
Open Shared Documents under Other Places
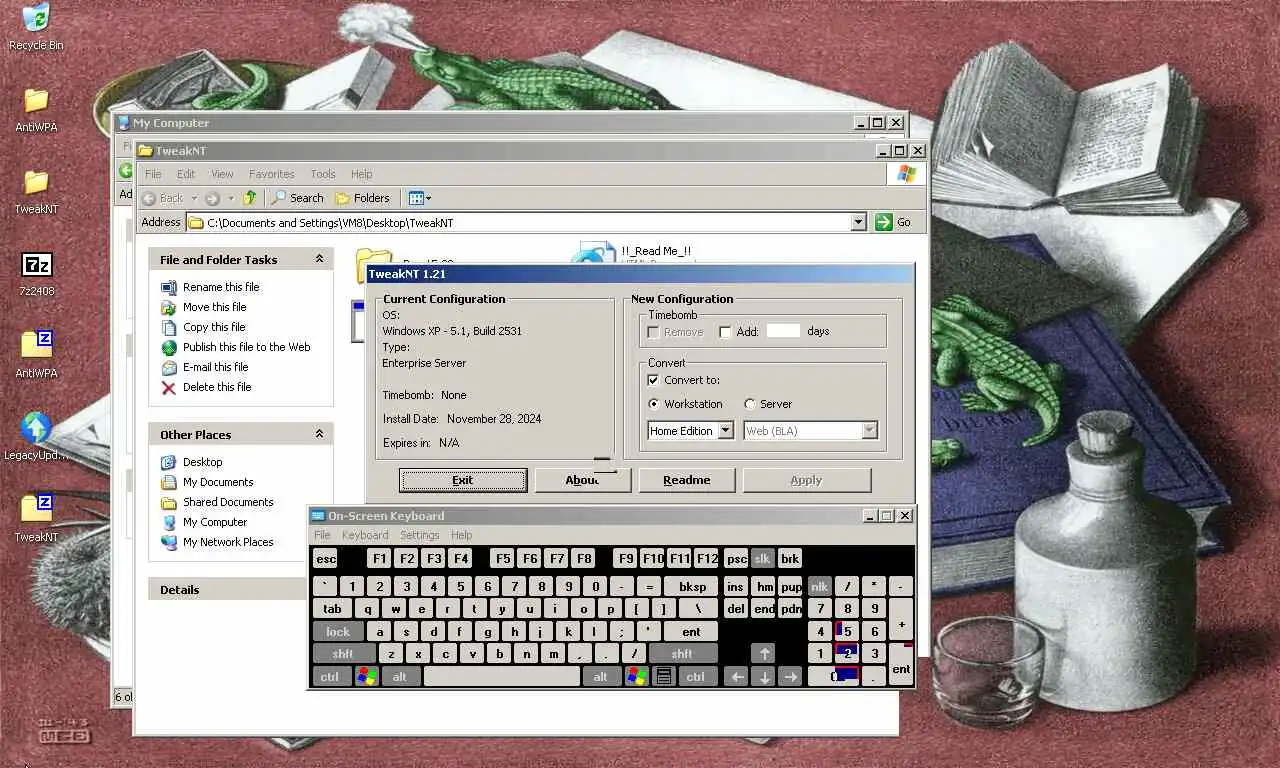pos(228,502)
